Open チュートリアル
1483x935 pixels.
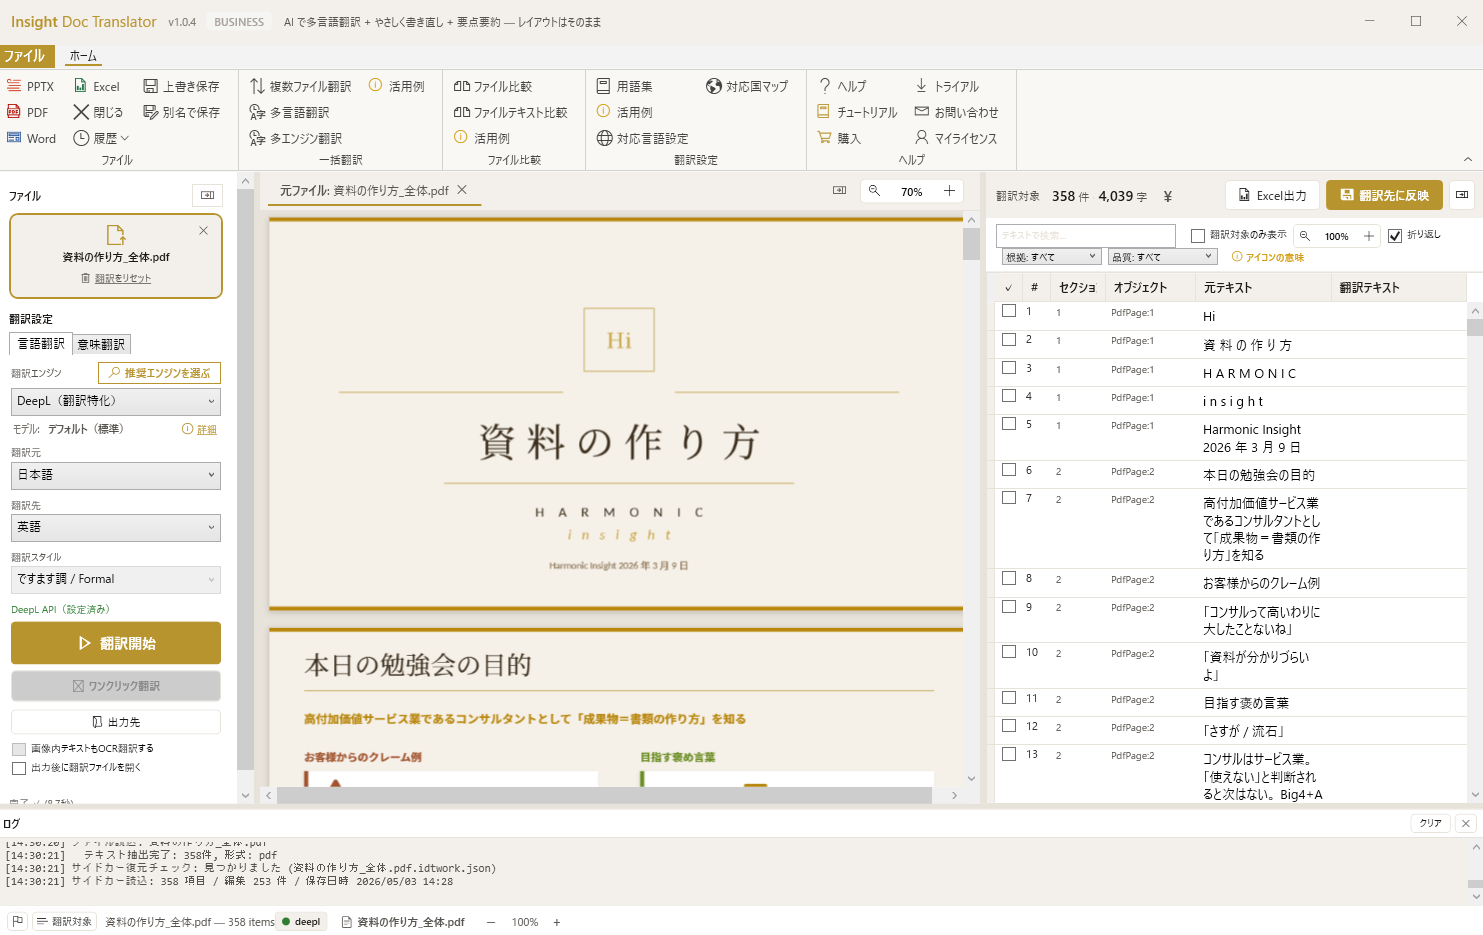(x=857, y=112)
